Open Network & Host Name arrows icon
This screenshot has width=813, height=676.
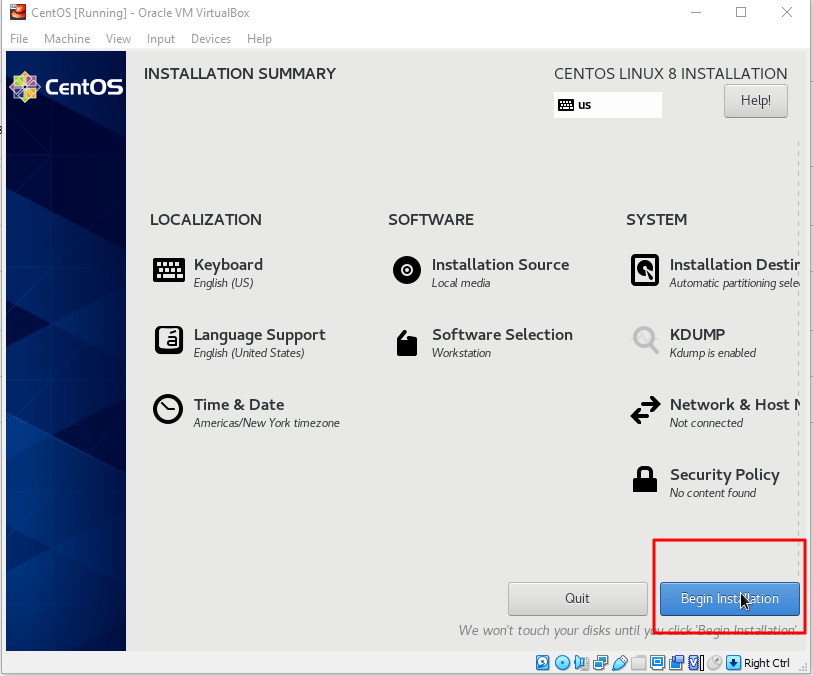click(645, 410)
